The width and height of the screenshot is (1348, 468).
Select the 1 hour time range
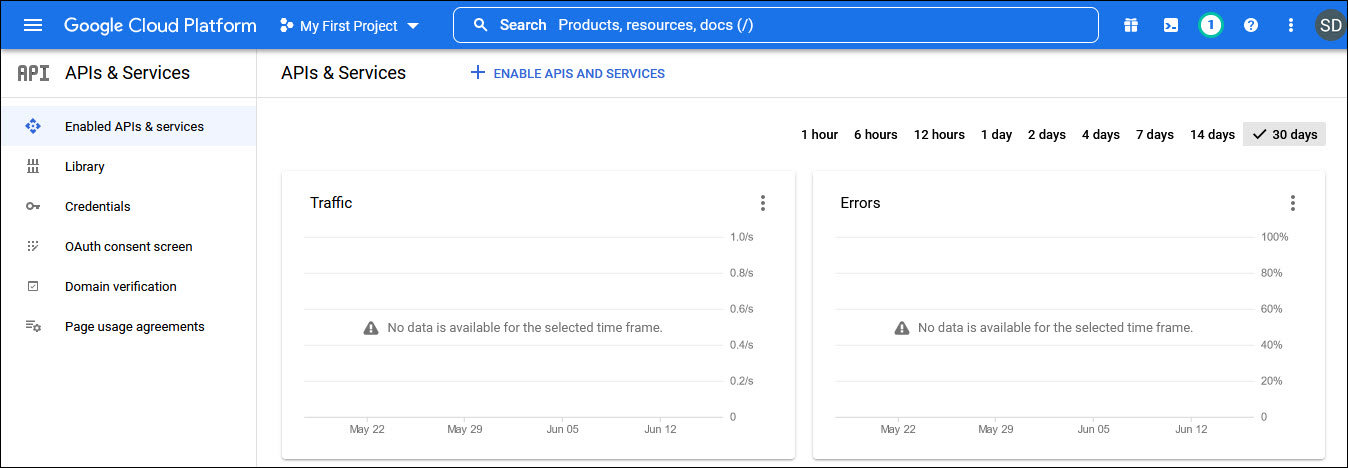pos(819,134)
